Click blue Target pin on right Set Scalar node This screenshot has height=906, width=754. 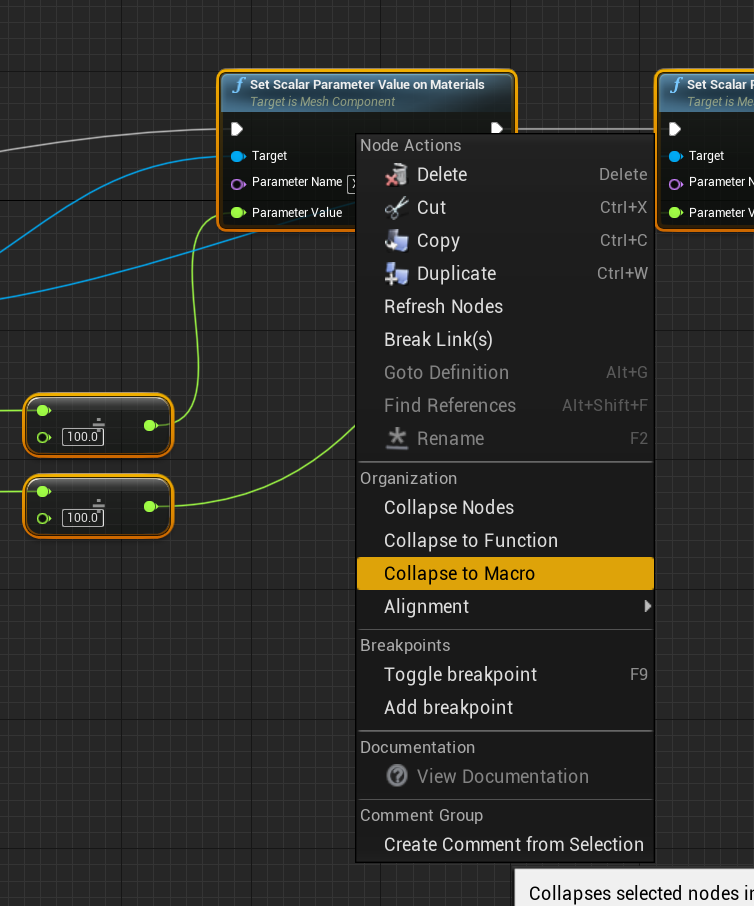[676, 156]
